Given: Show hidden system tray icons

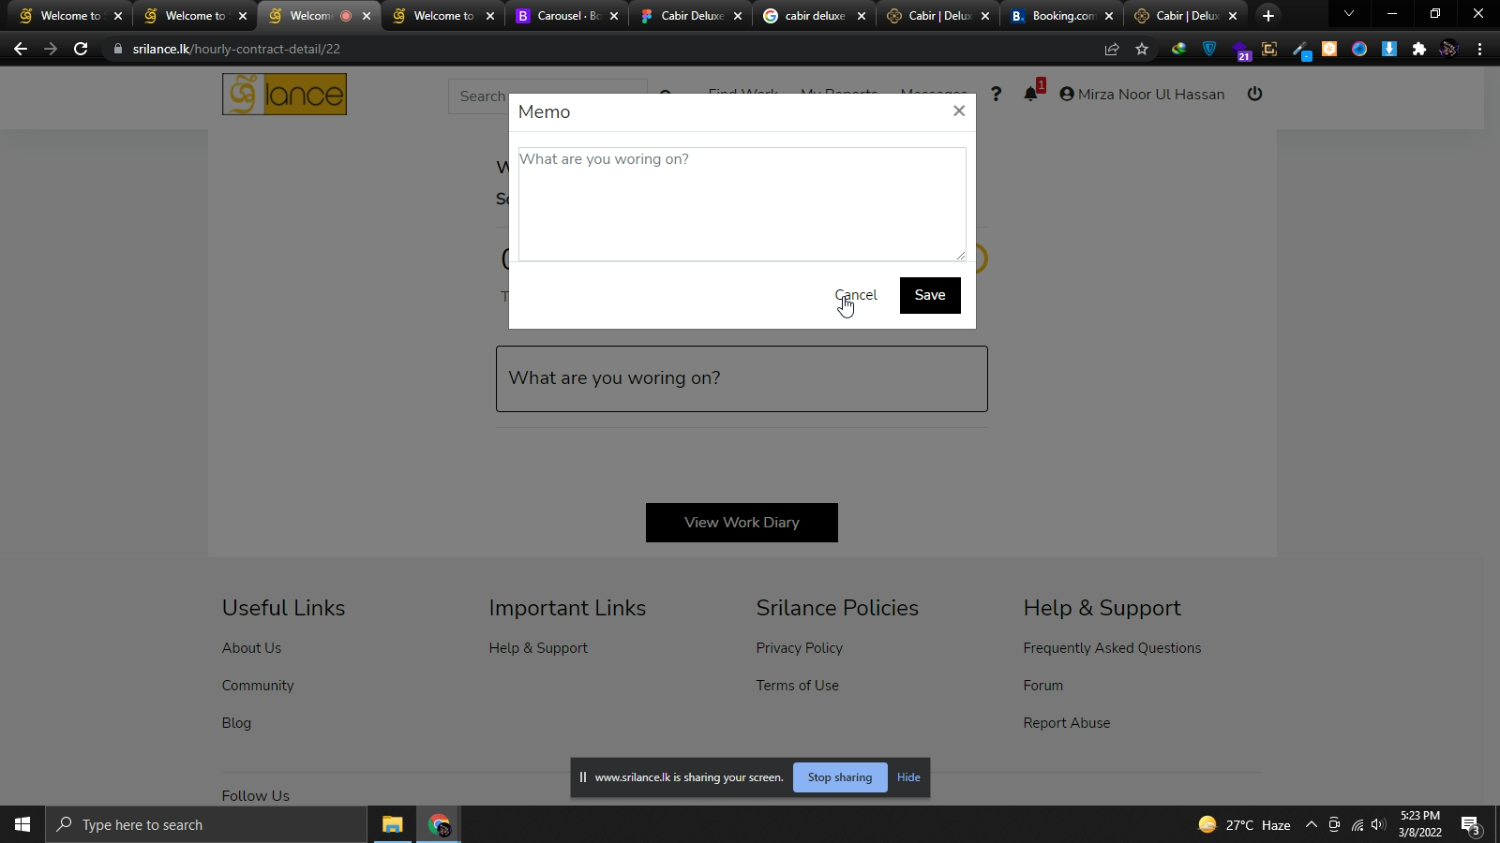Looking at the screenshot, I should pyautogui.click(x=1311, y=825).
